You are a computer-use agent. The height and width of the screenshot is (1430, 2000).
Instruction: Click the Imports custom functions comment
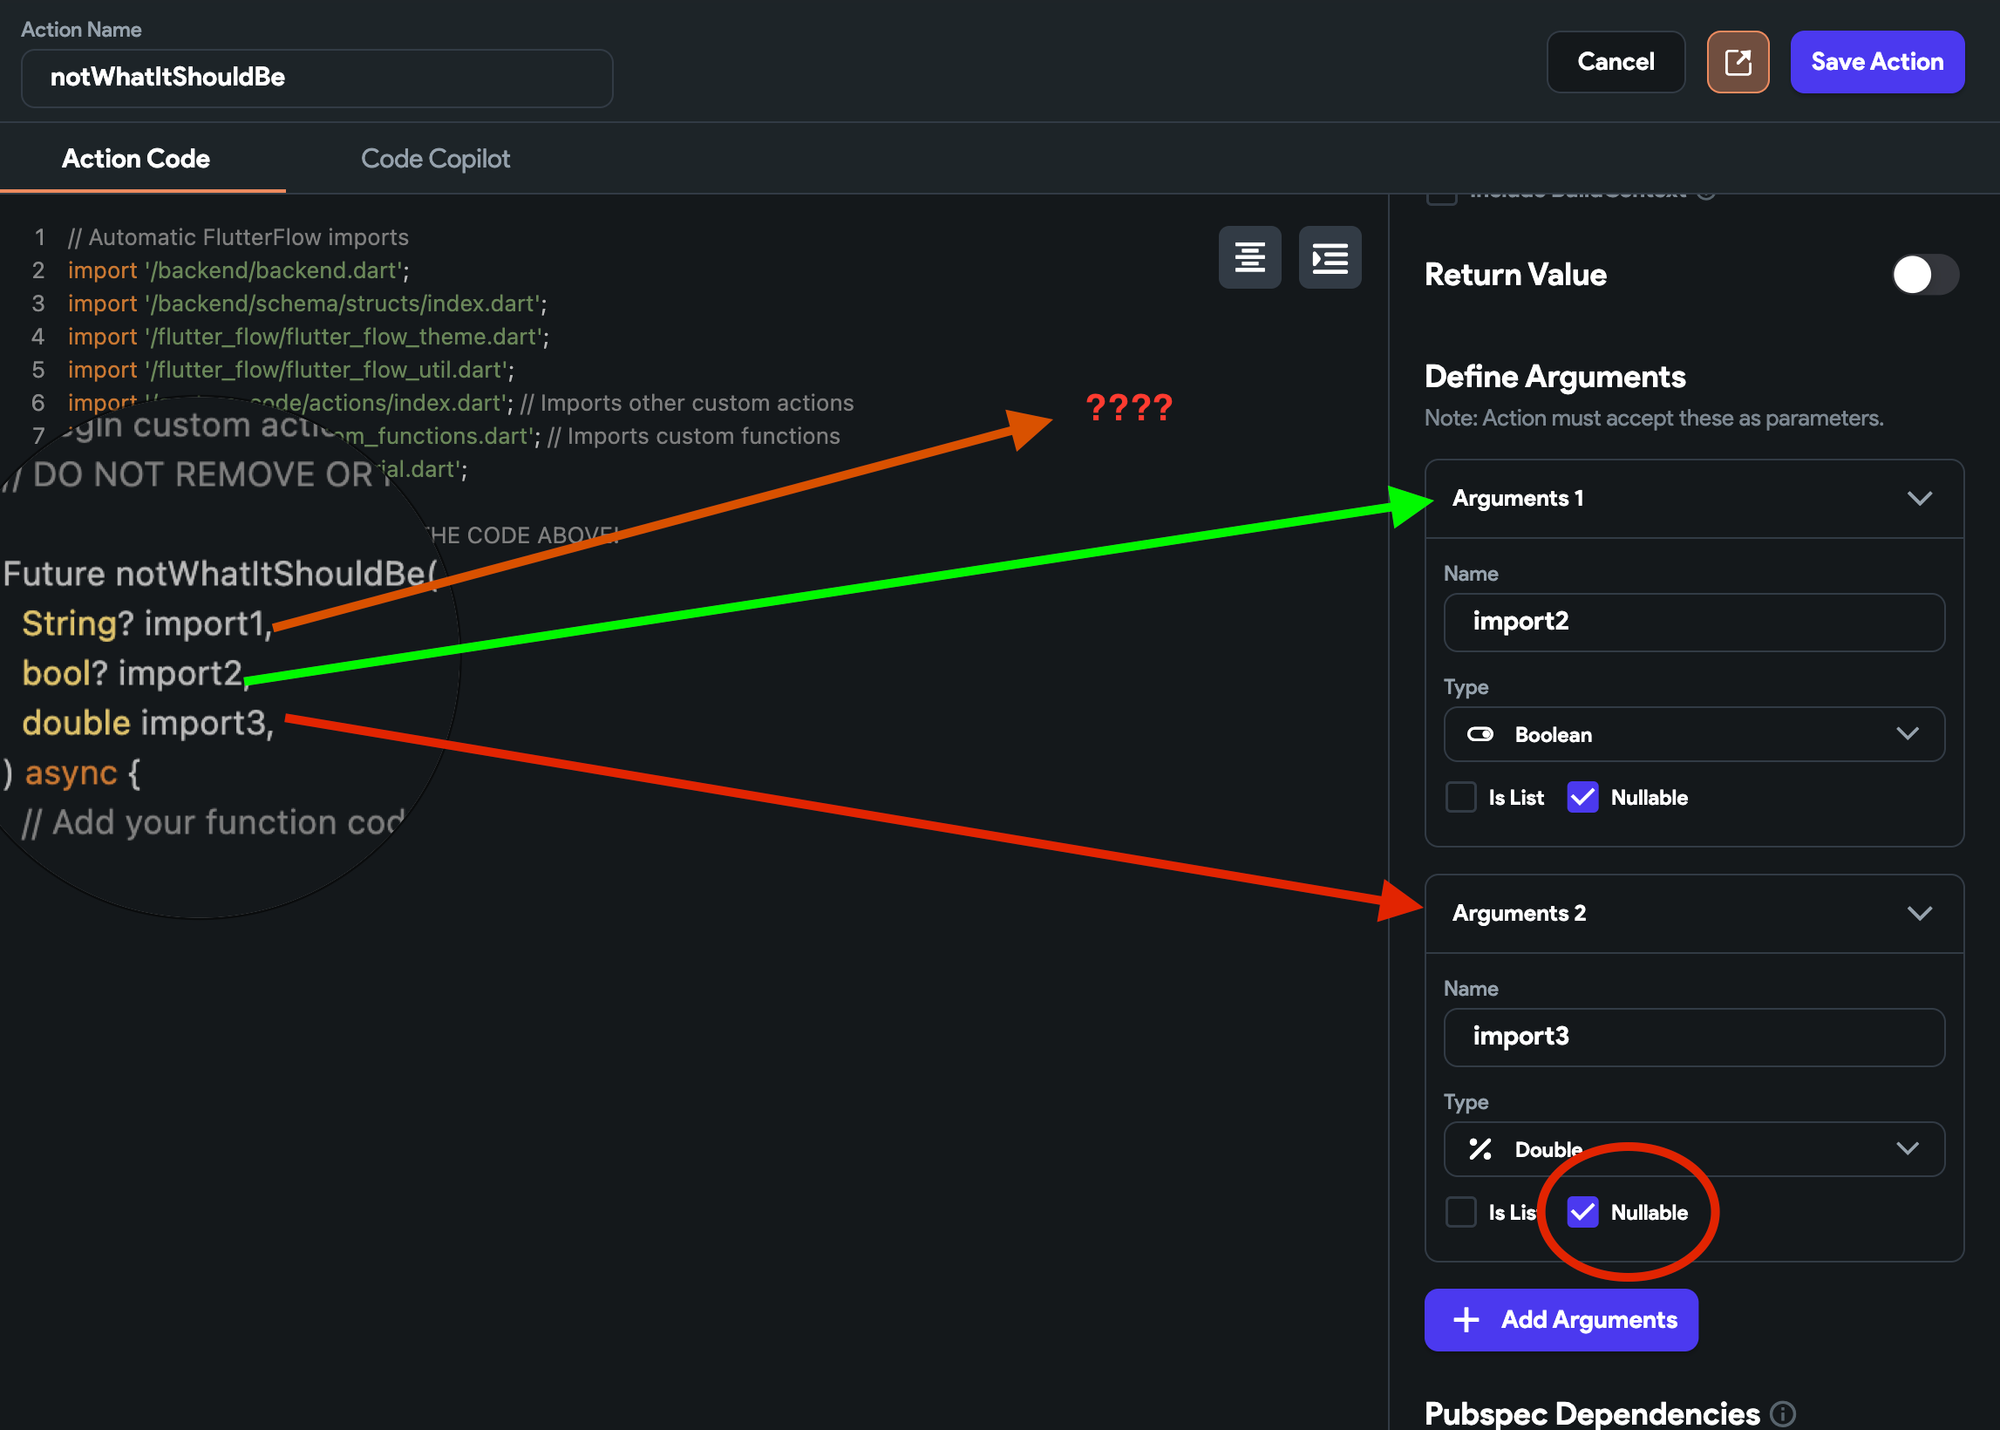694,436
